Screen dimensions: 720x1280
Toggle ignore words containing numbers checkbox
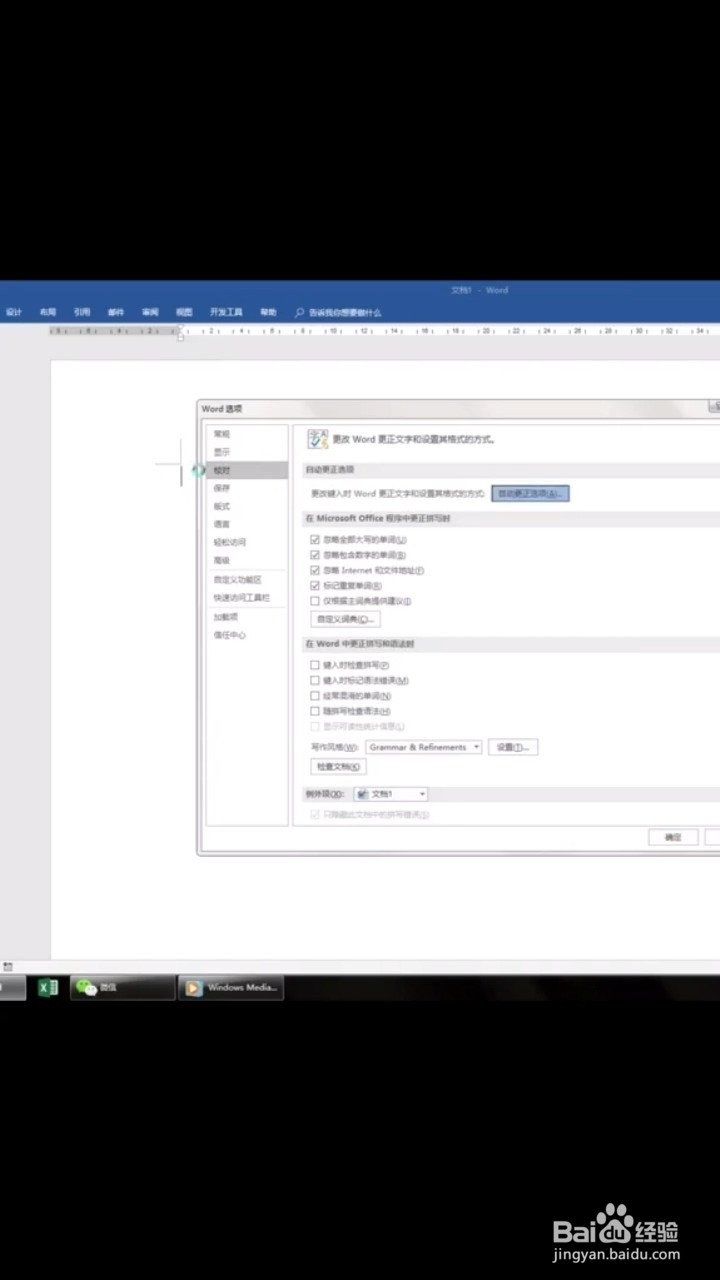[315, 555]
